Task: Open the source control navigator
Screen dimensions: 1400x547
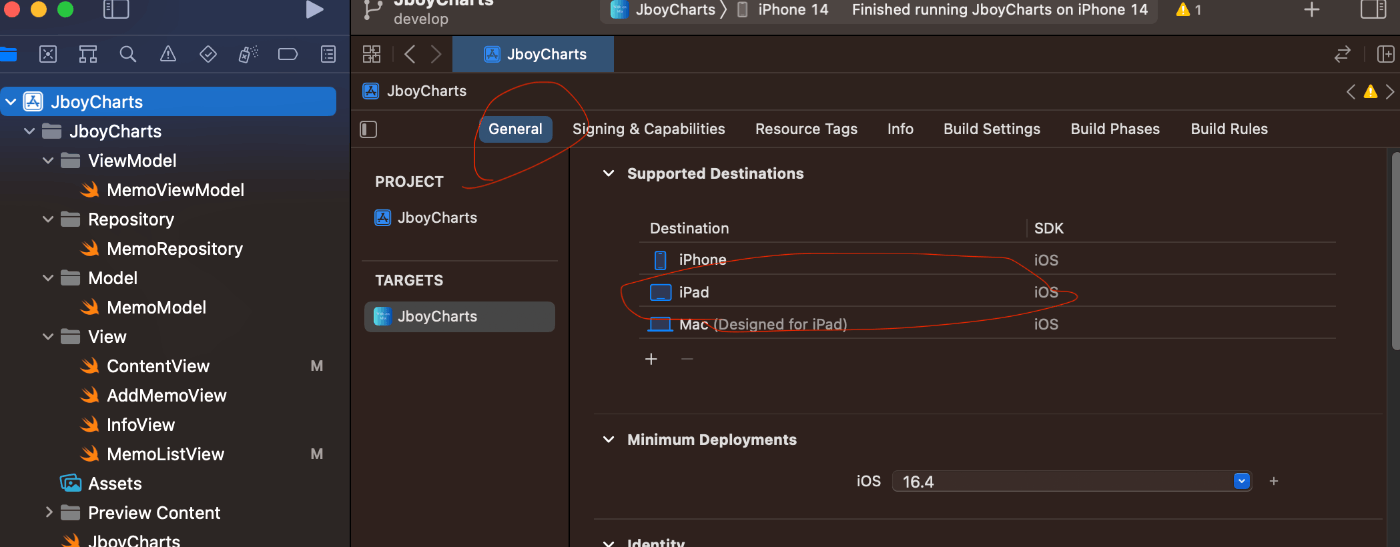Action: 48,54
